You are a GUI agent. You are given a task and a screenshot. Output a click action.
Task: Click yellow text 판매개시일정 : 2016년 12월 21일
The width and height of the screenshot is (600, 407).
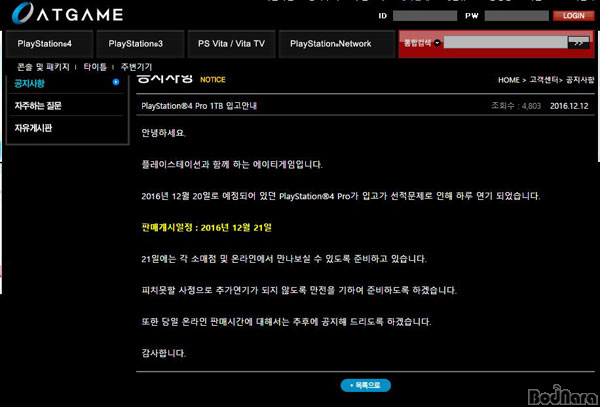(x=207, y=228)
